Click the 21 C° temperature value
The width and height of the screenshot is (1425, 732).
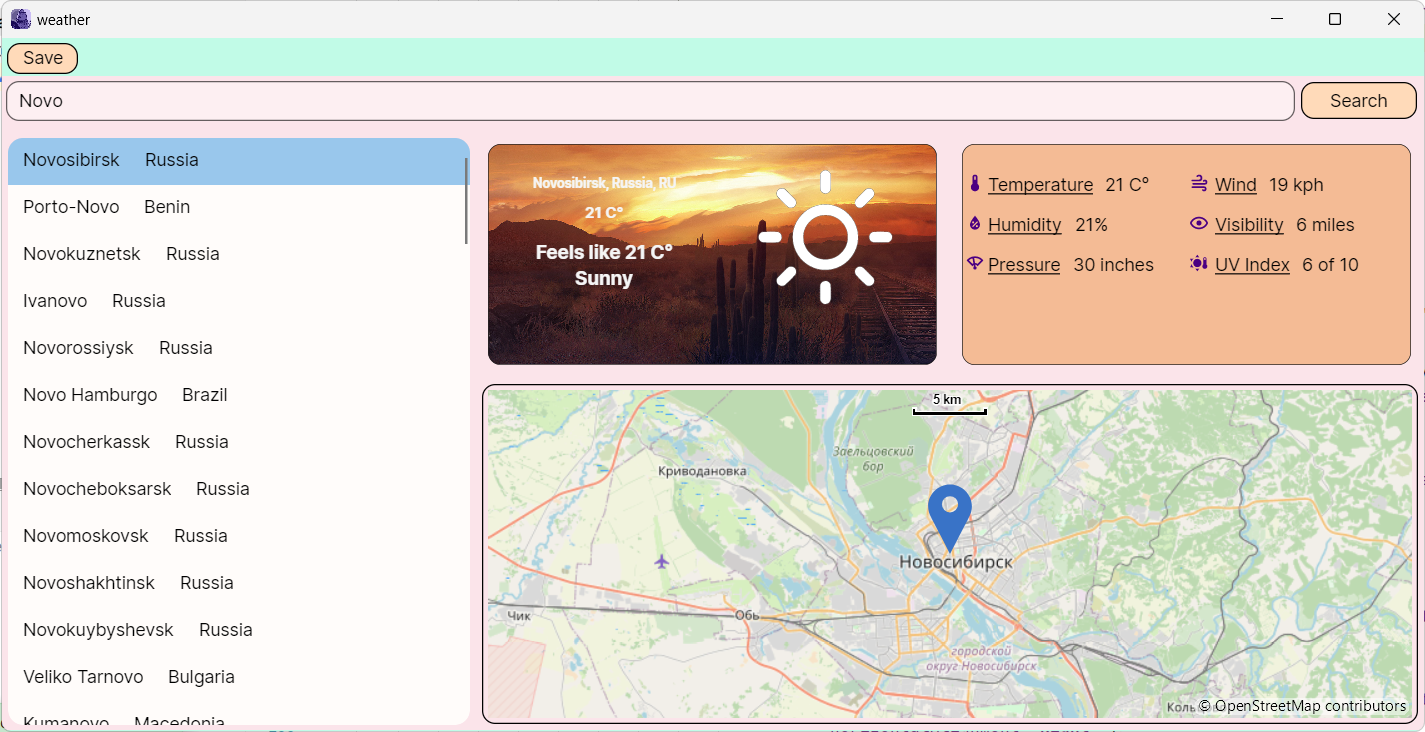[1127, 185]
